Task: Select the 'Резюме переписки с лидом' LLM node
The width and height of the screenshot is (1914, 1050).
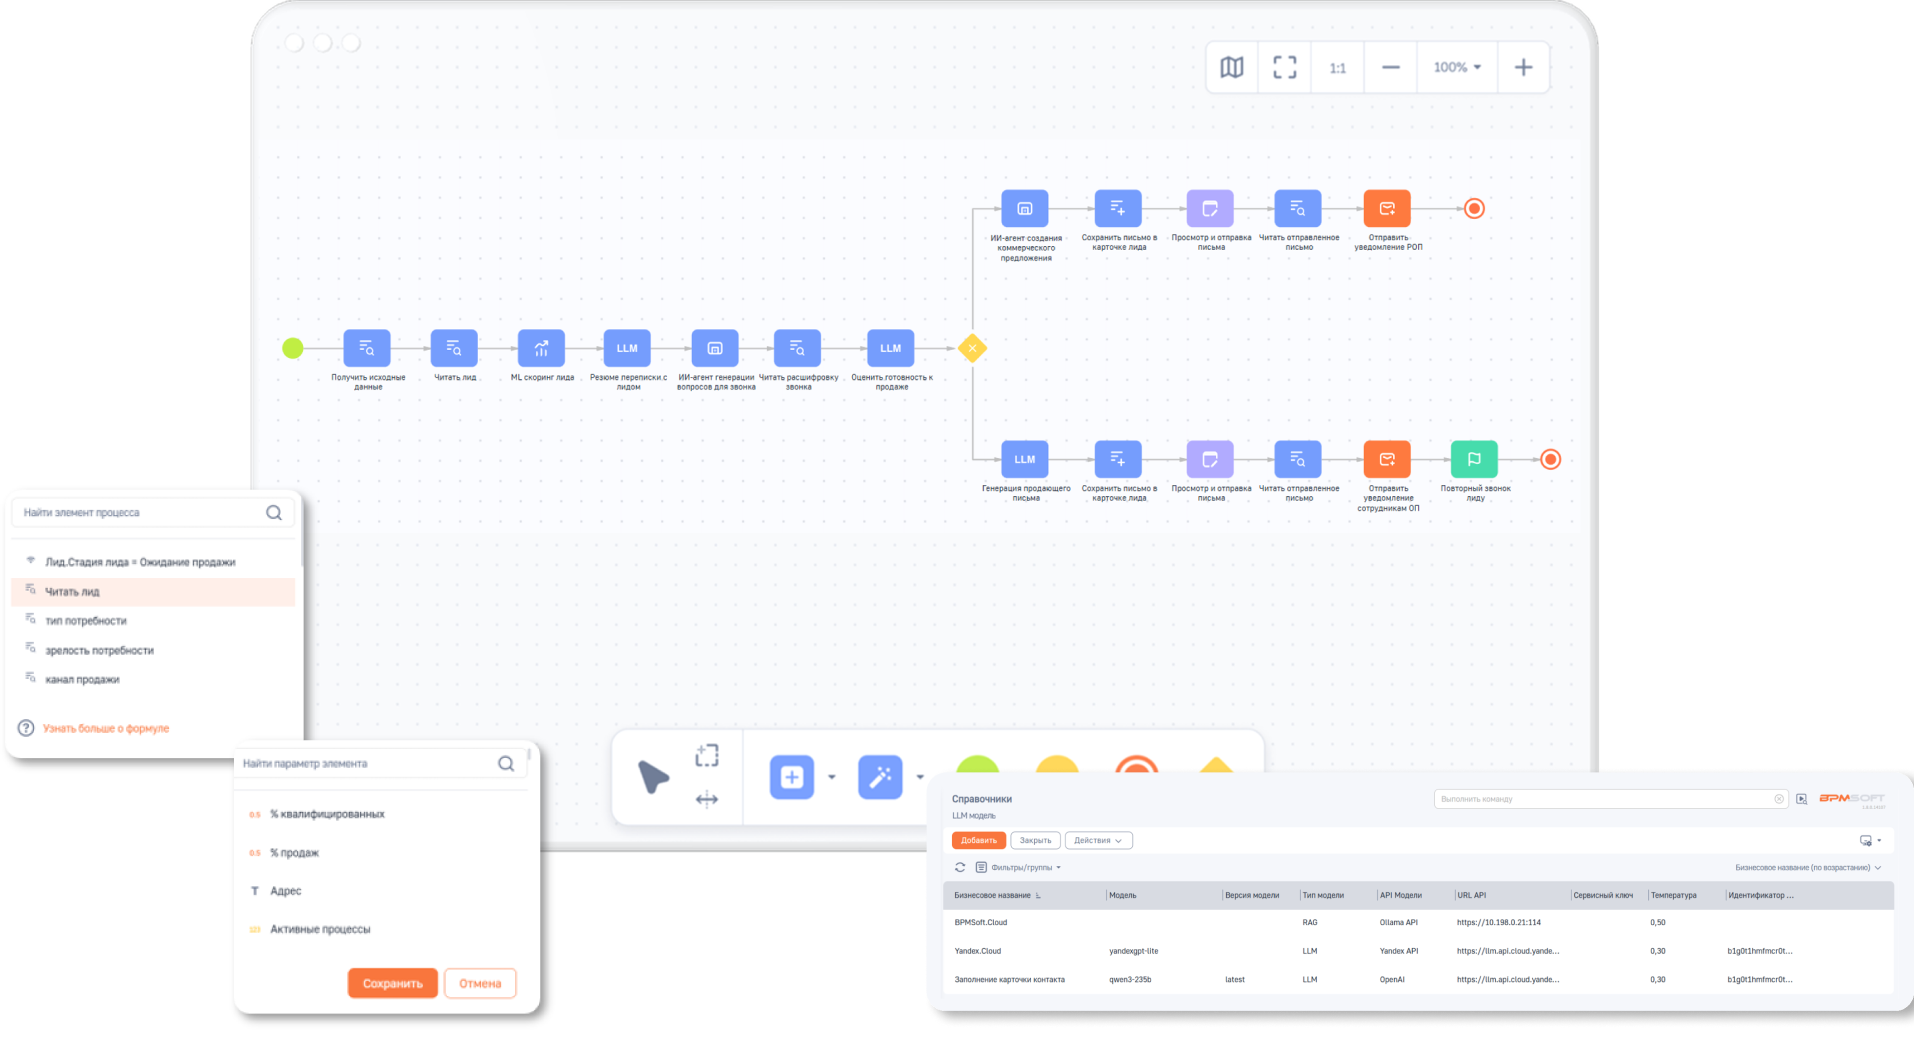Action: pos(627,348)
